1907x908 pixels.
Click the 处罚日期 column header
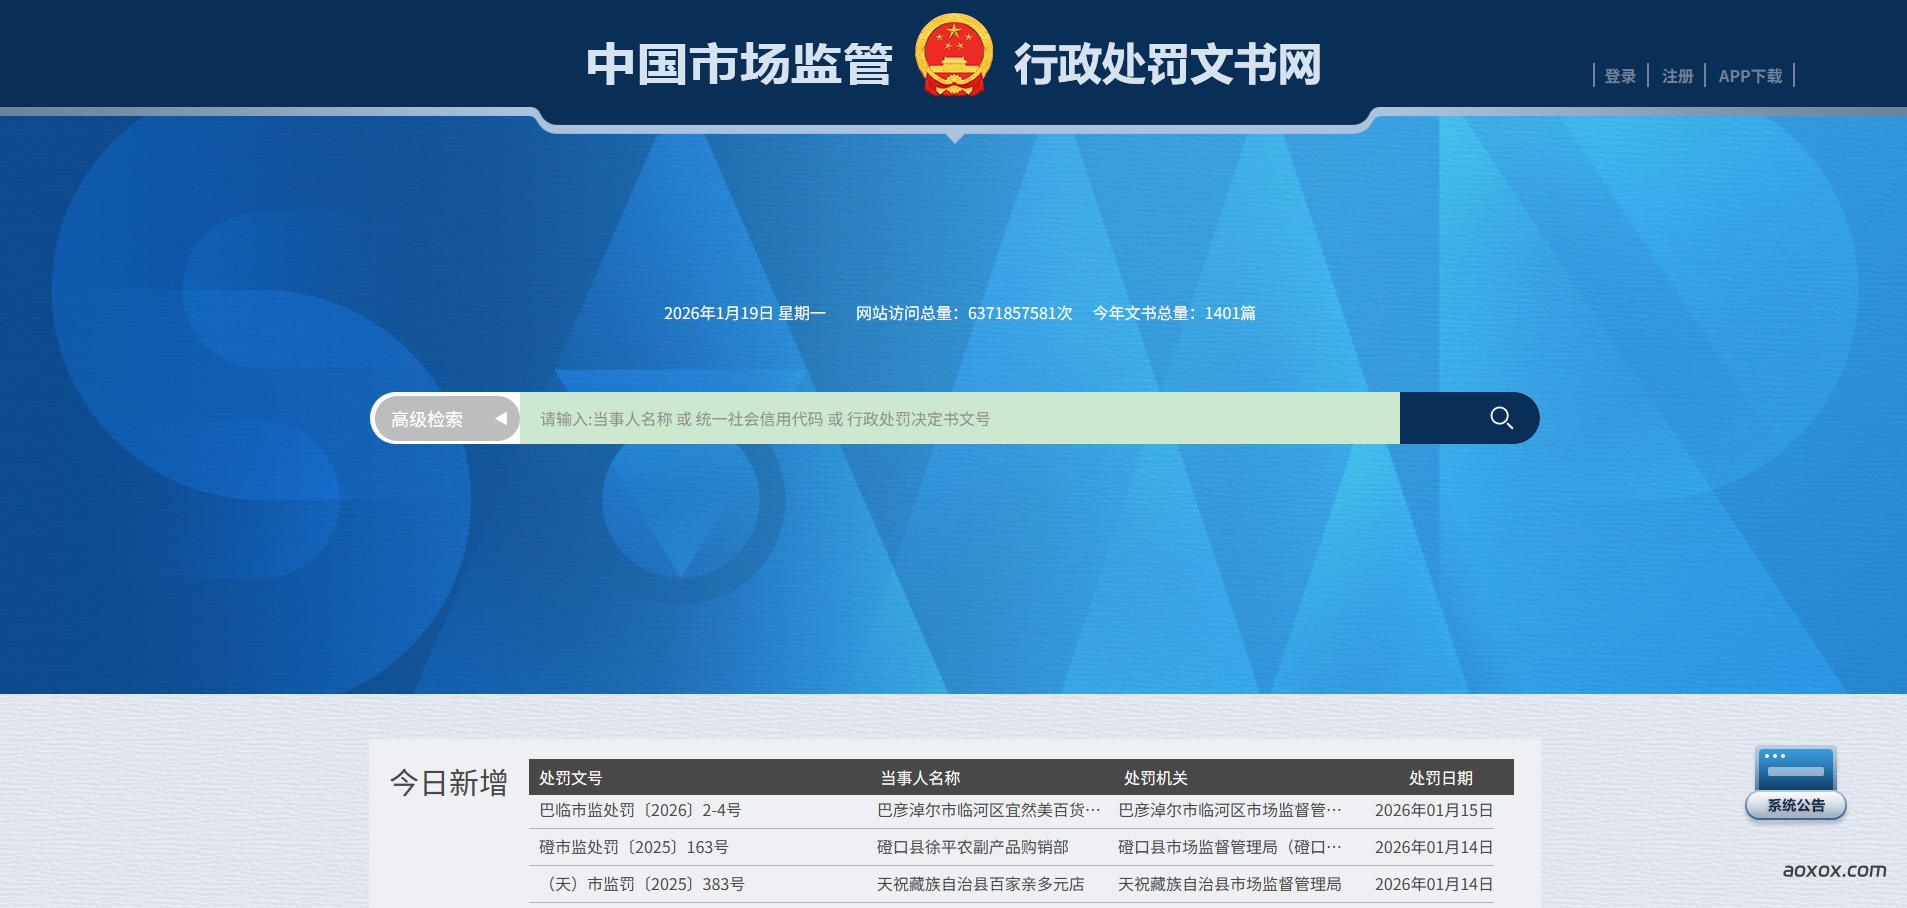click(x=1441, y=777)
